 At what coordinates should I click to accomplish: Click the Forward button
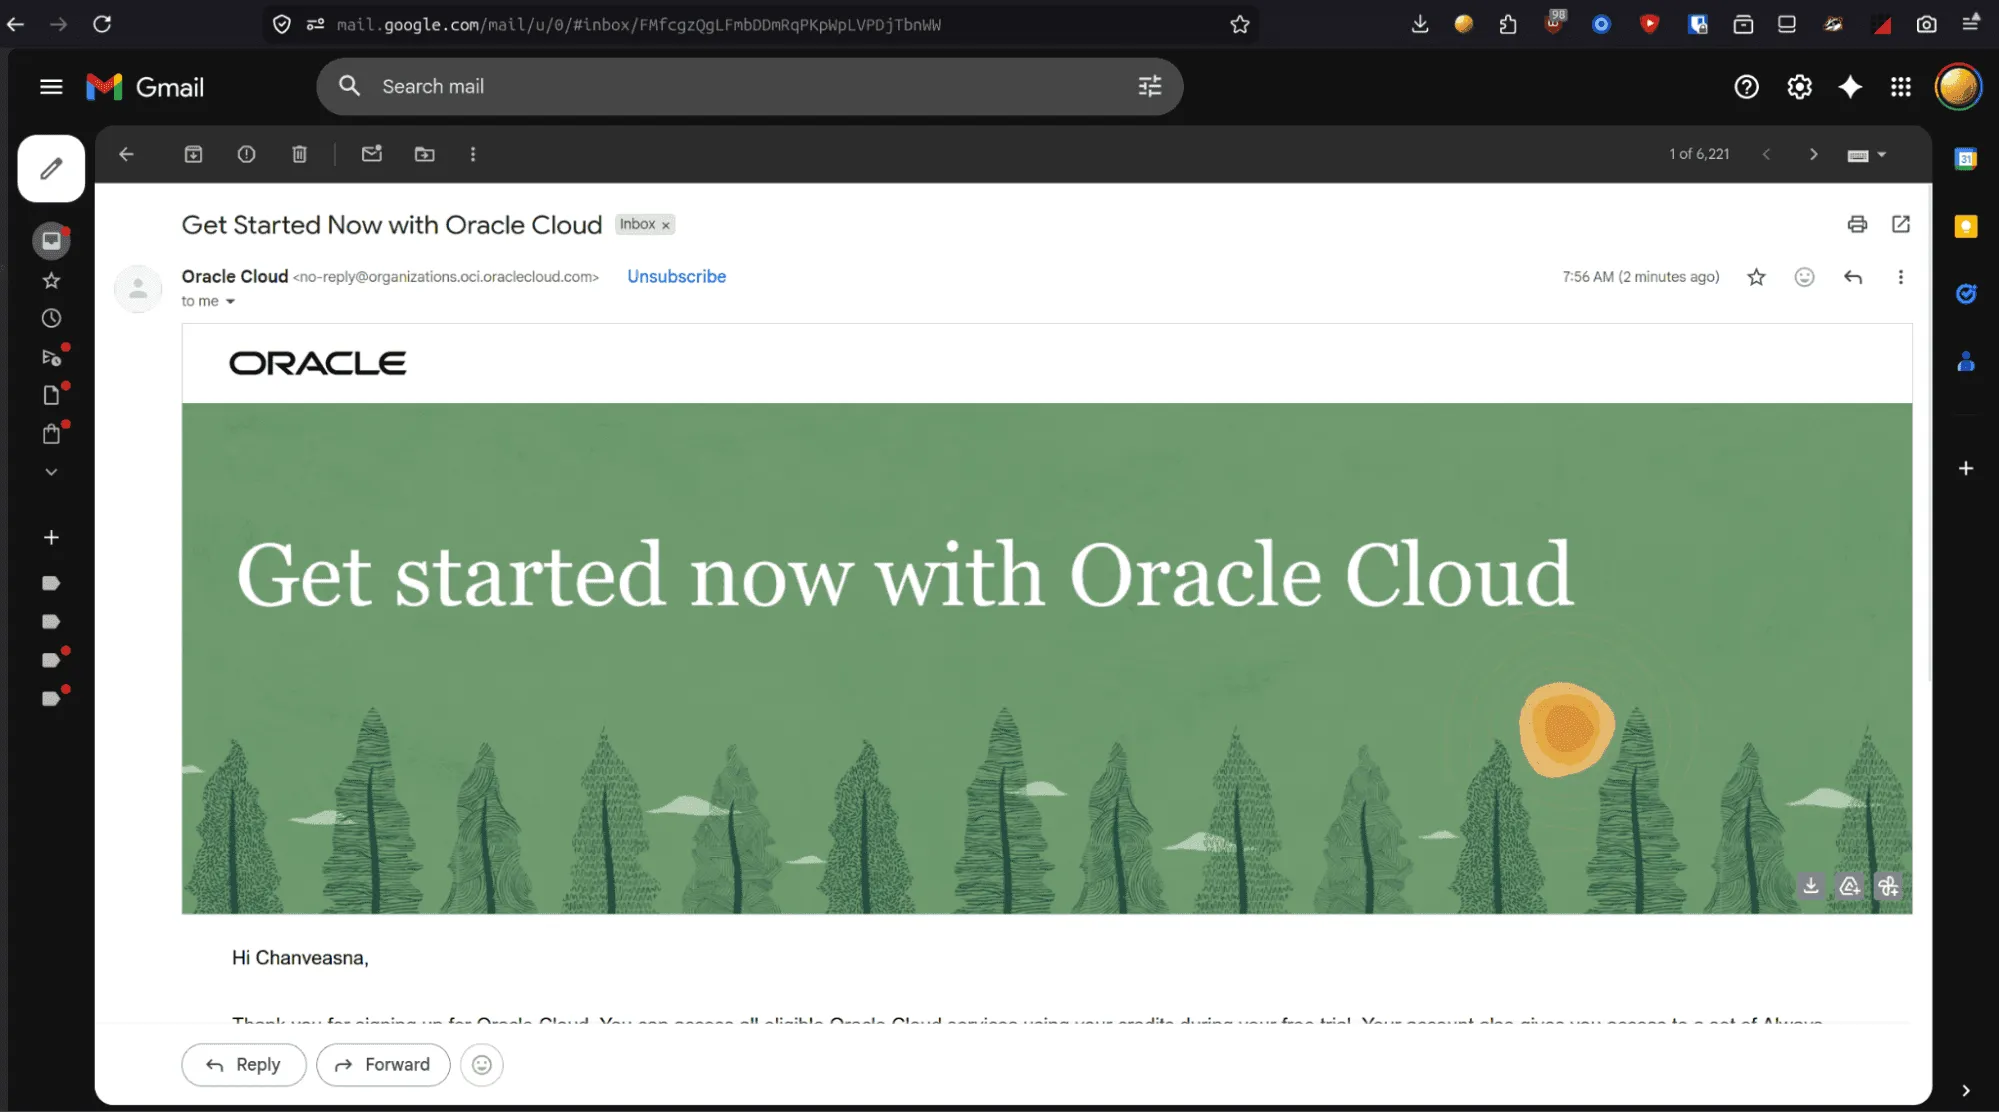[x=383, y=1065]
